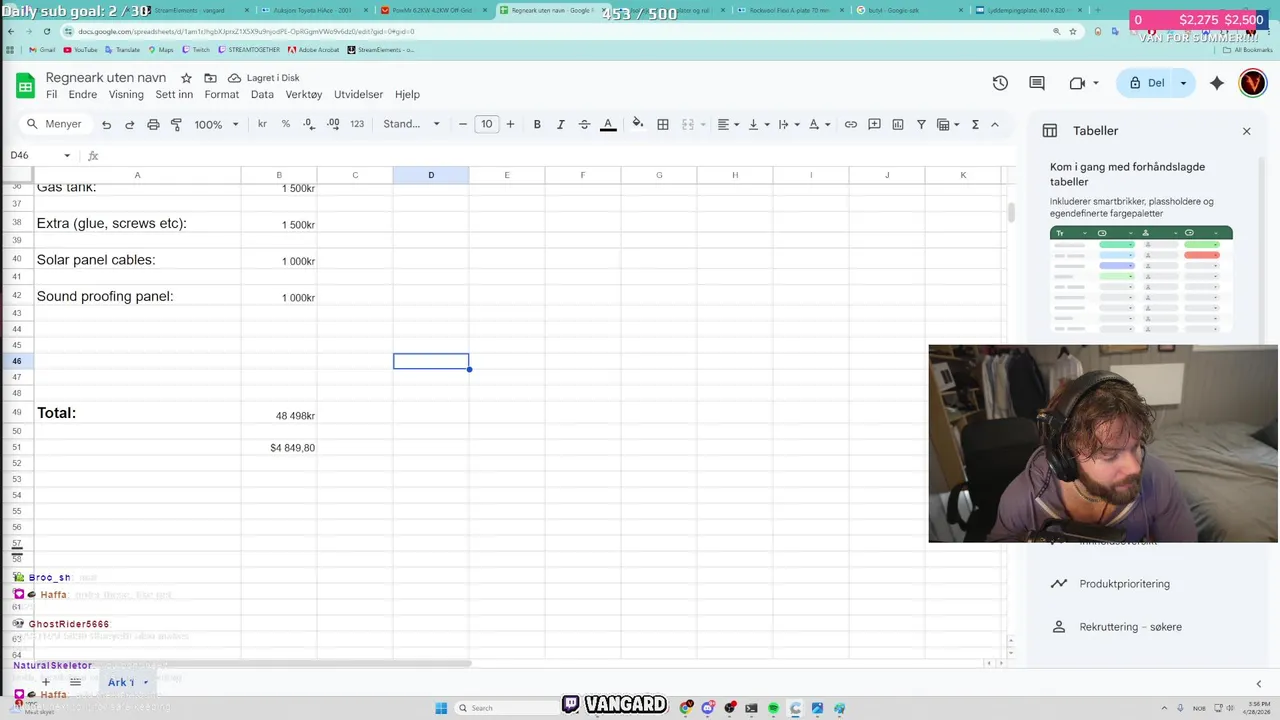Click font size field showing 10
The image size is (1280, 720).
pyautogui.click(x=486, y=124)
